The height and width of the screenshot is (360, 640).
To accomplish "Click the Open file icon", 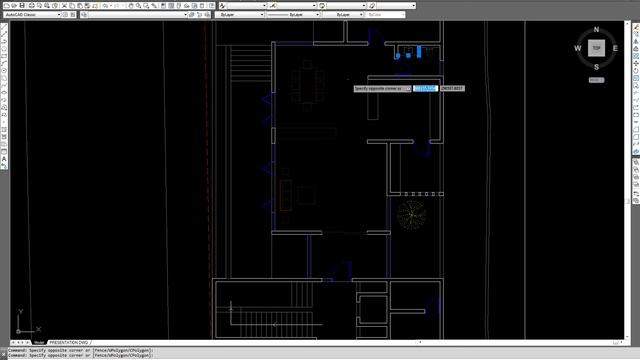I will [x=14, y=6].
